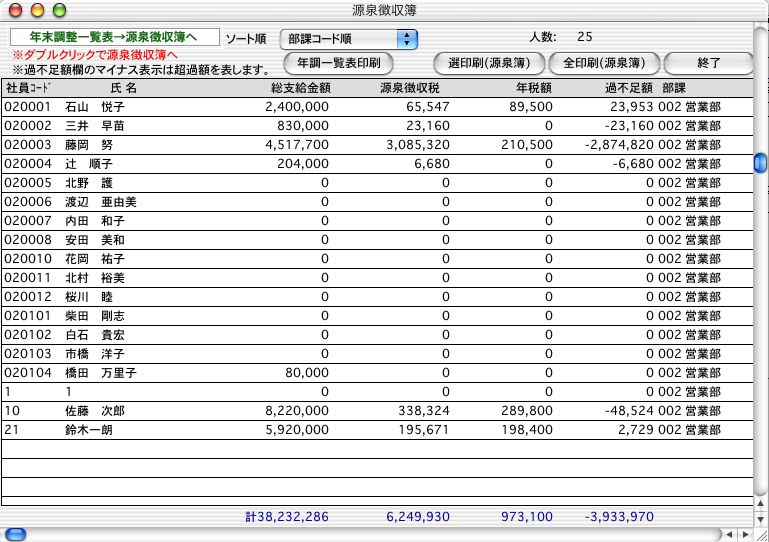Select the name 内田 和子
The image size is (769, 542).
pyautogui.click(x=95, y=221)
